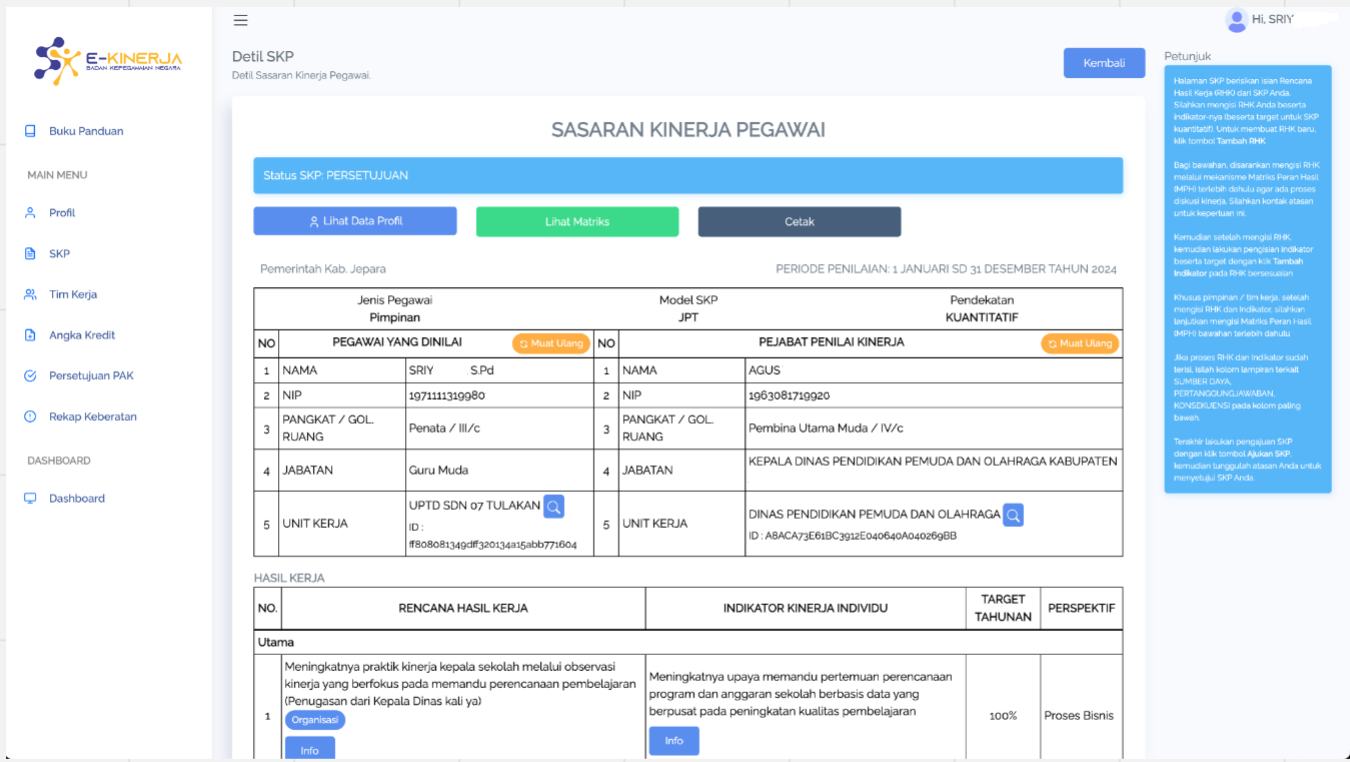The height and width of the screenshot is (762, 1350).
Task: Click the 100% target tahunan cell
Action: click(1003, 716)
